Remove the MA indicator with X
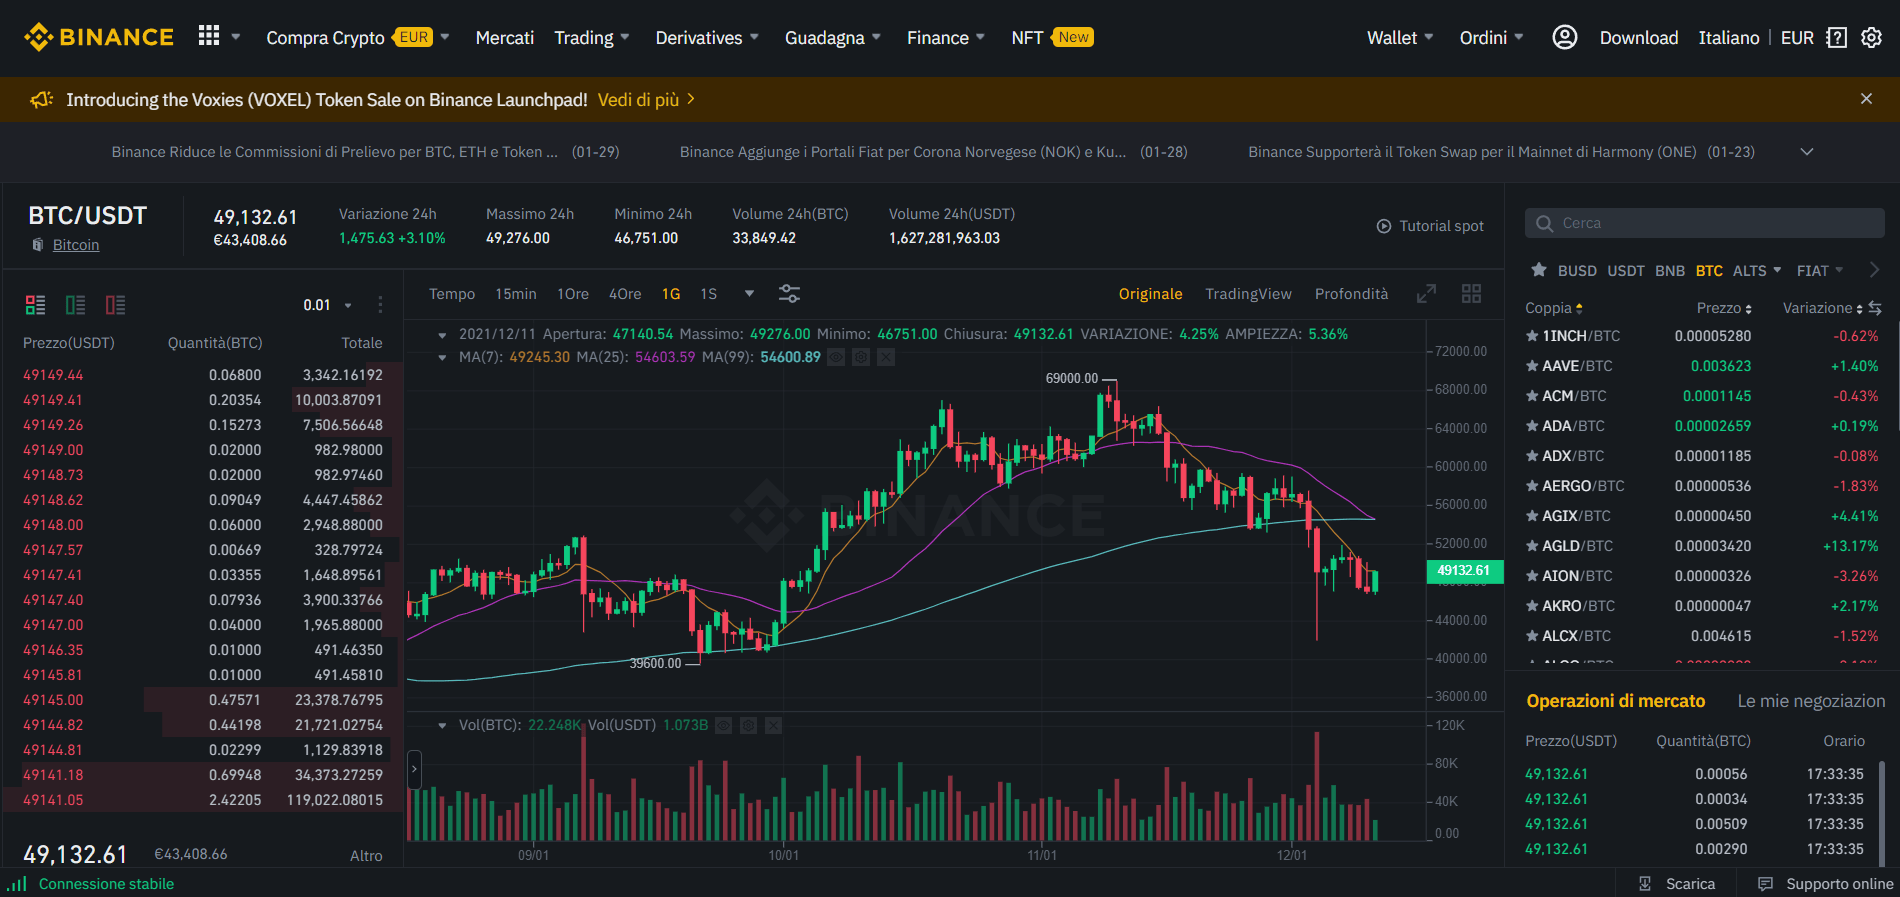Viewport: 1900px width, 897px height. tap(886, 357)
